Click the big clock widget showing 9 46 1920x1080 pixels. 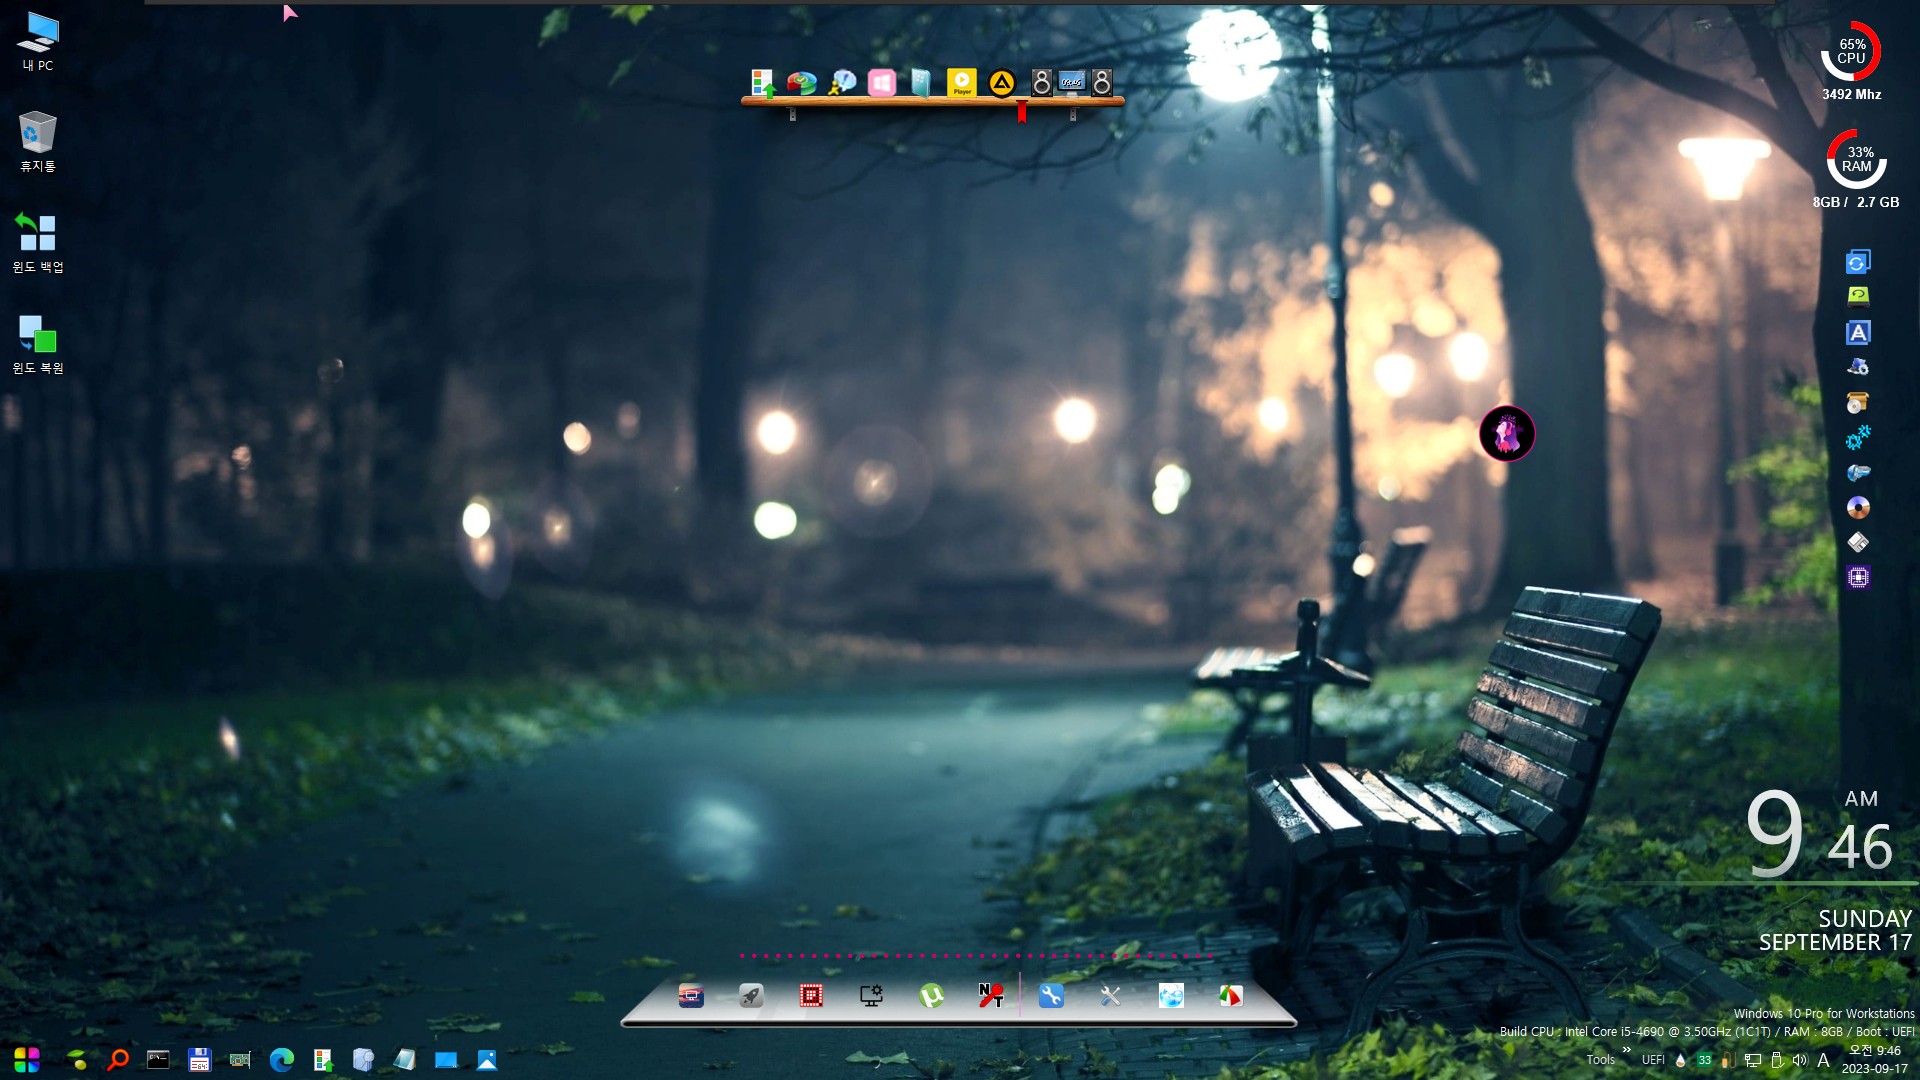(x=1819, y=833)
